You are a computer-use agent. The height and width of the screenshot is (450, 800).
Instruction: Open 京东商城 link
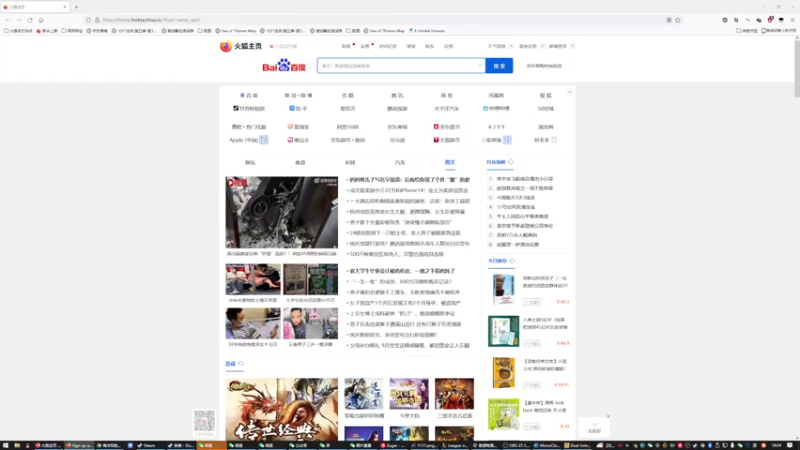[397, 127]
